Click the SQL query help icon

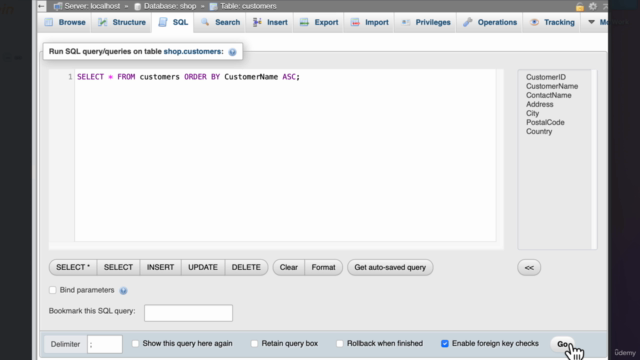tap(232, 52)
